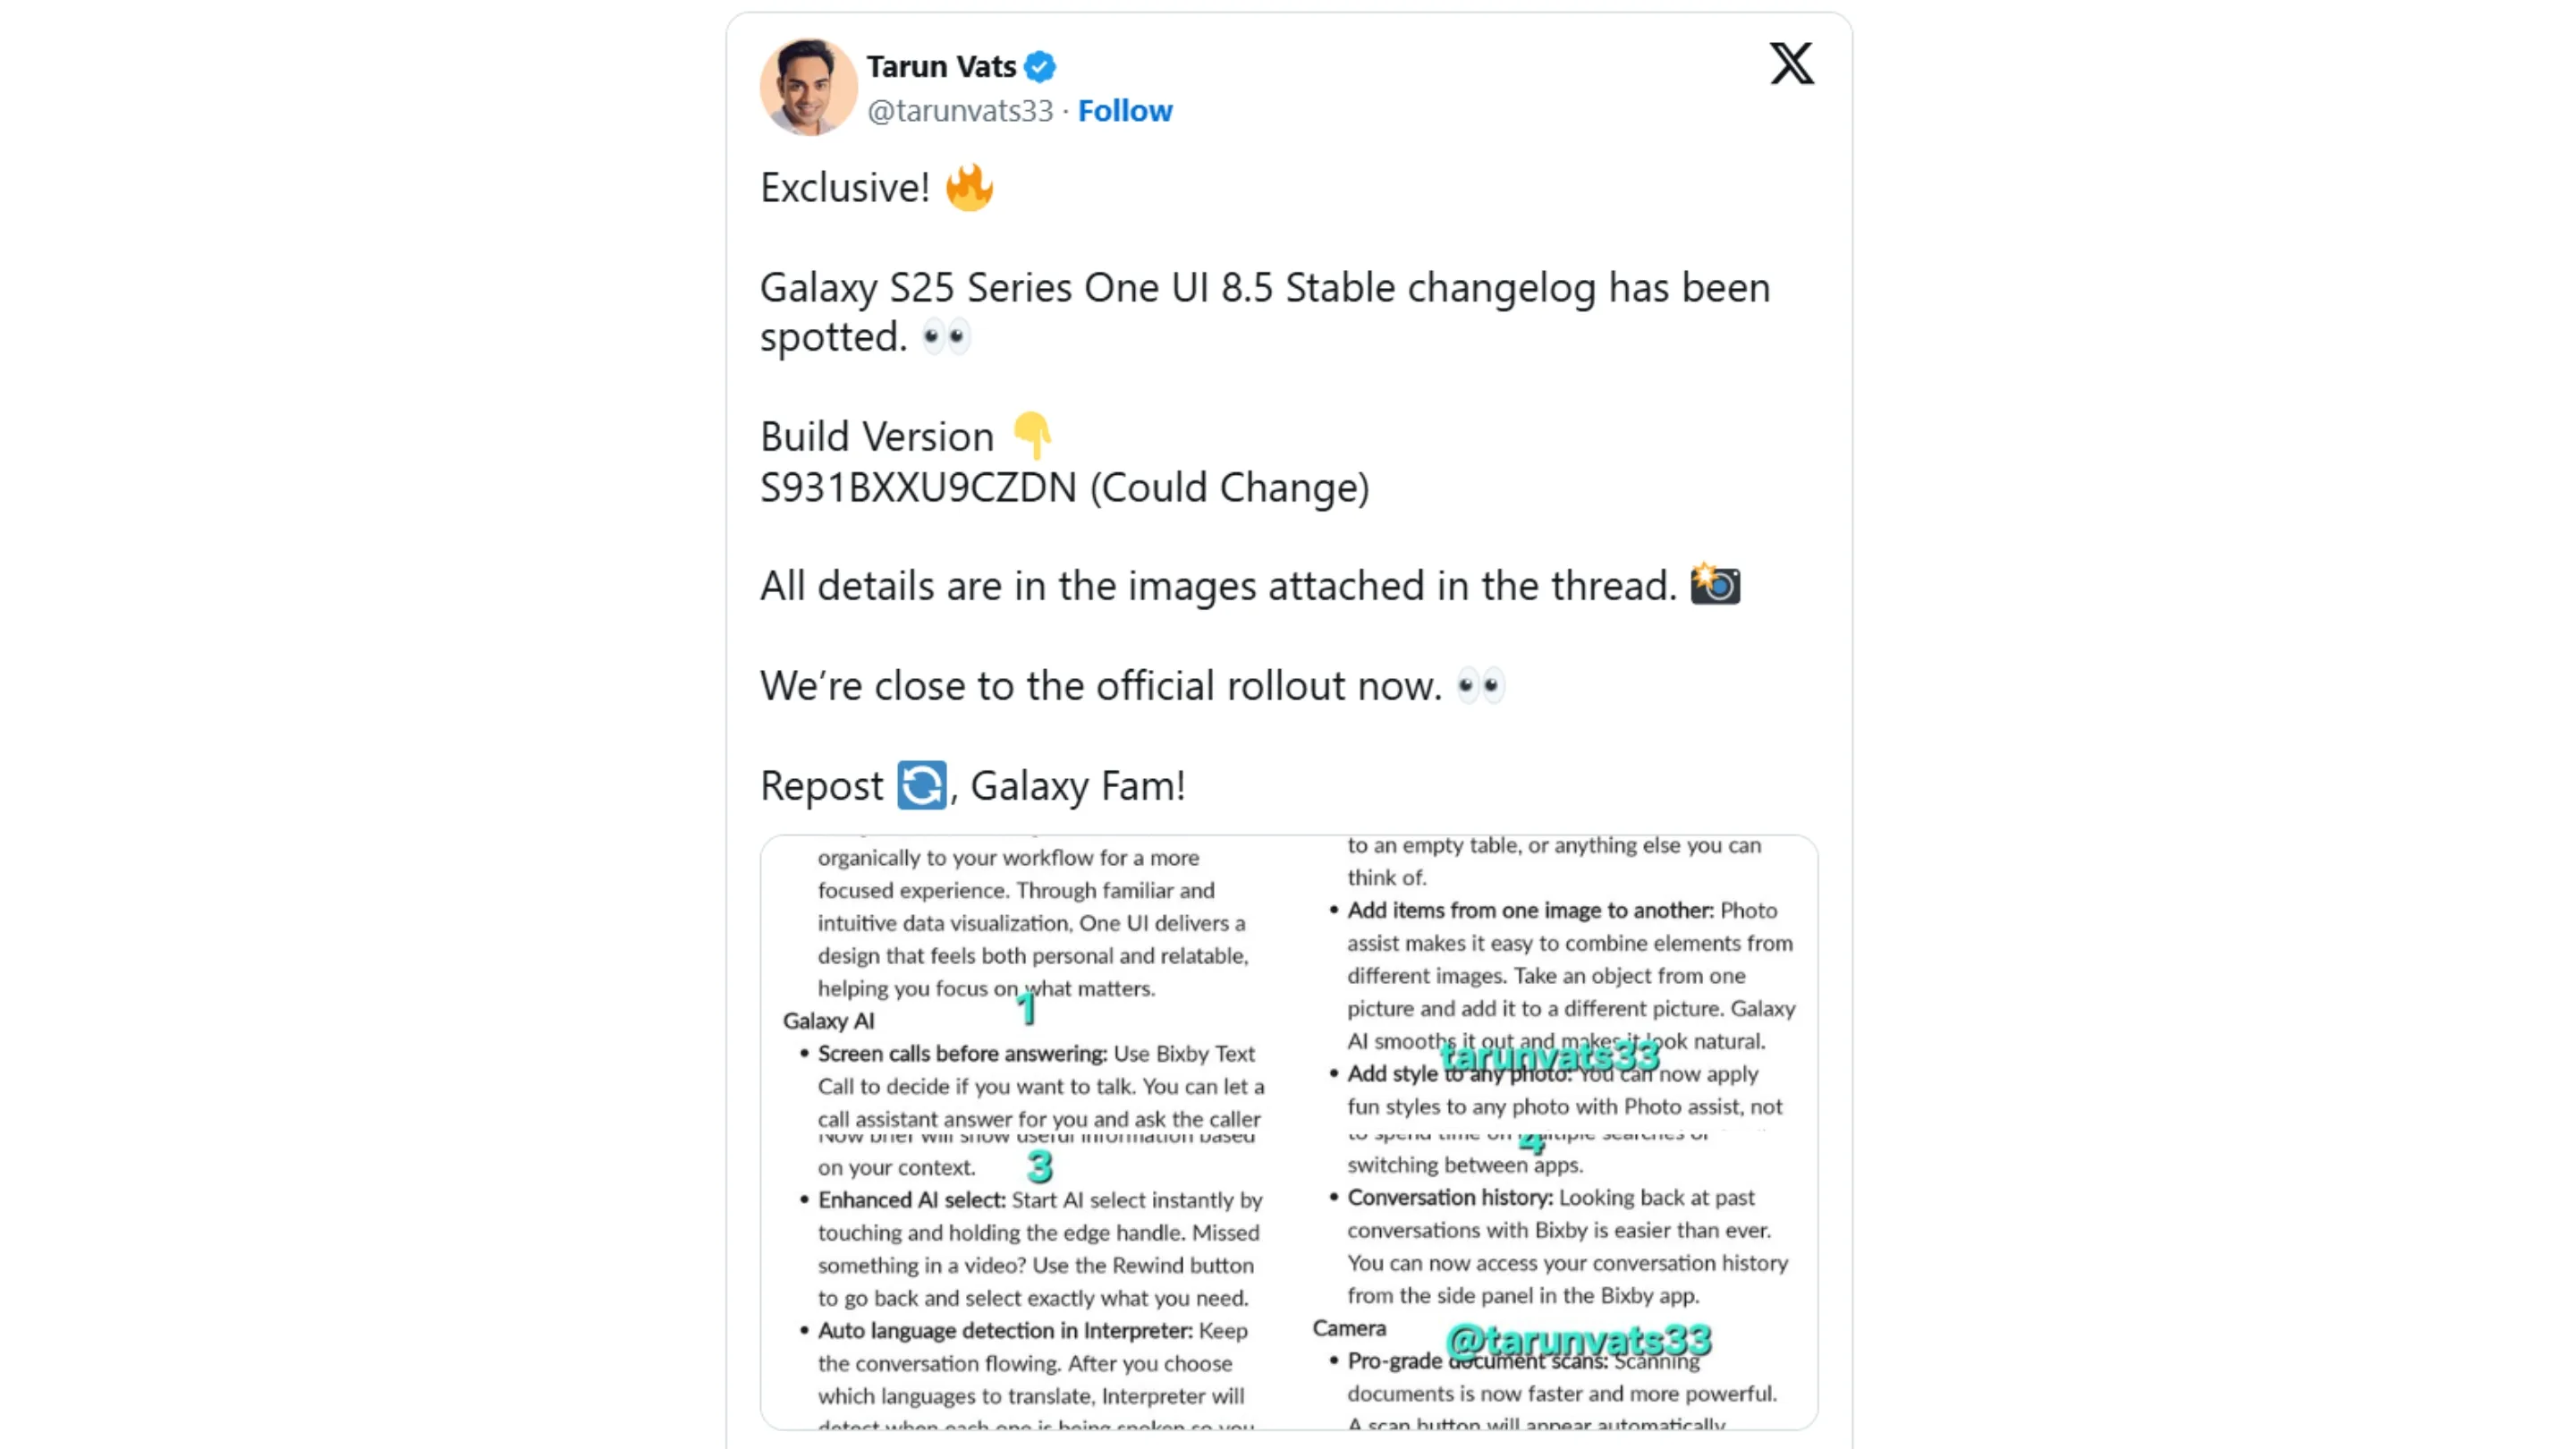Image resolution: width=2576 pixels, height=1449 pixels.
Task: Click the blue repost arrows emoji
Action: pos(920,785)
